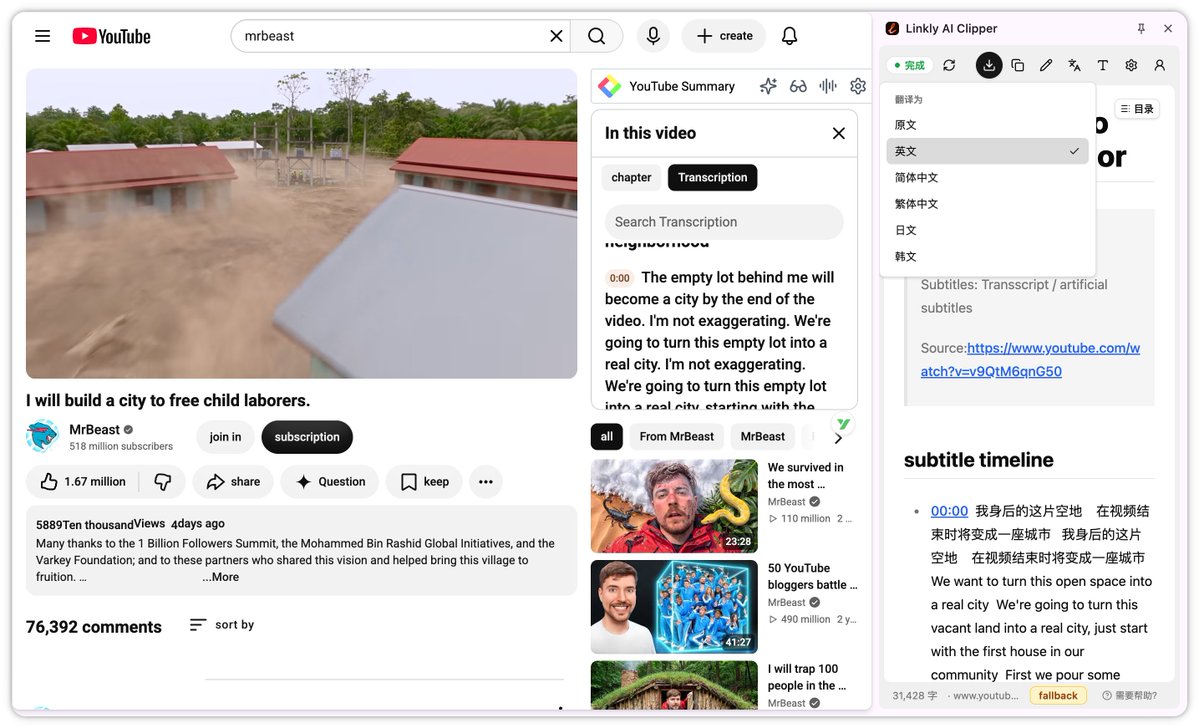Click the join in button

pyautogui.click(x=225, y=437)
